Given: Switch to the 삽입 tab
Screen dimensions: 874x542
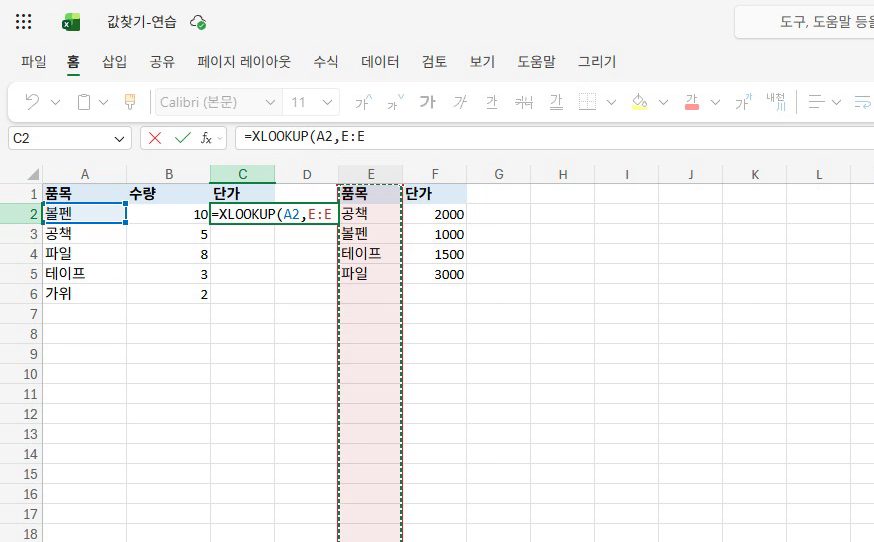Looking at the screenshot, I should (x=114, y=61).
